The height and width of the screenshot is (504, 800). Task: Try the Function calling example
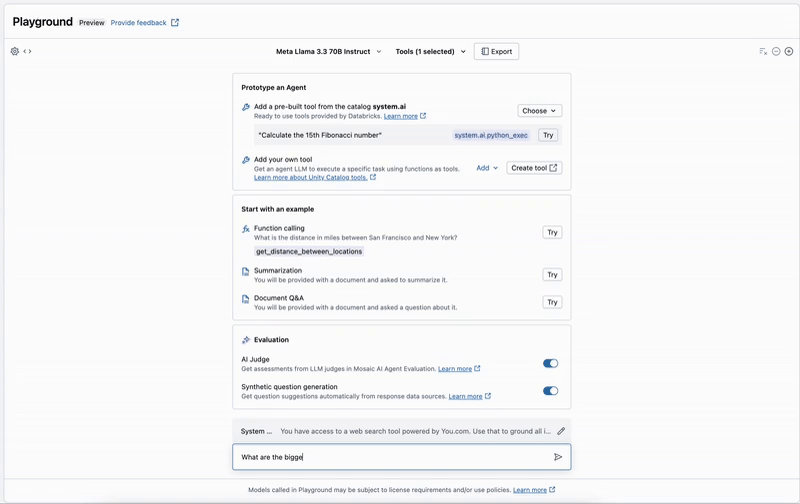pyautogui.click(x=551, y=232)
